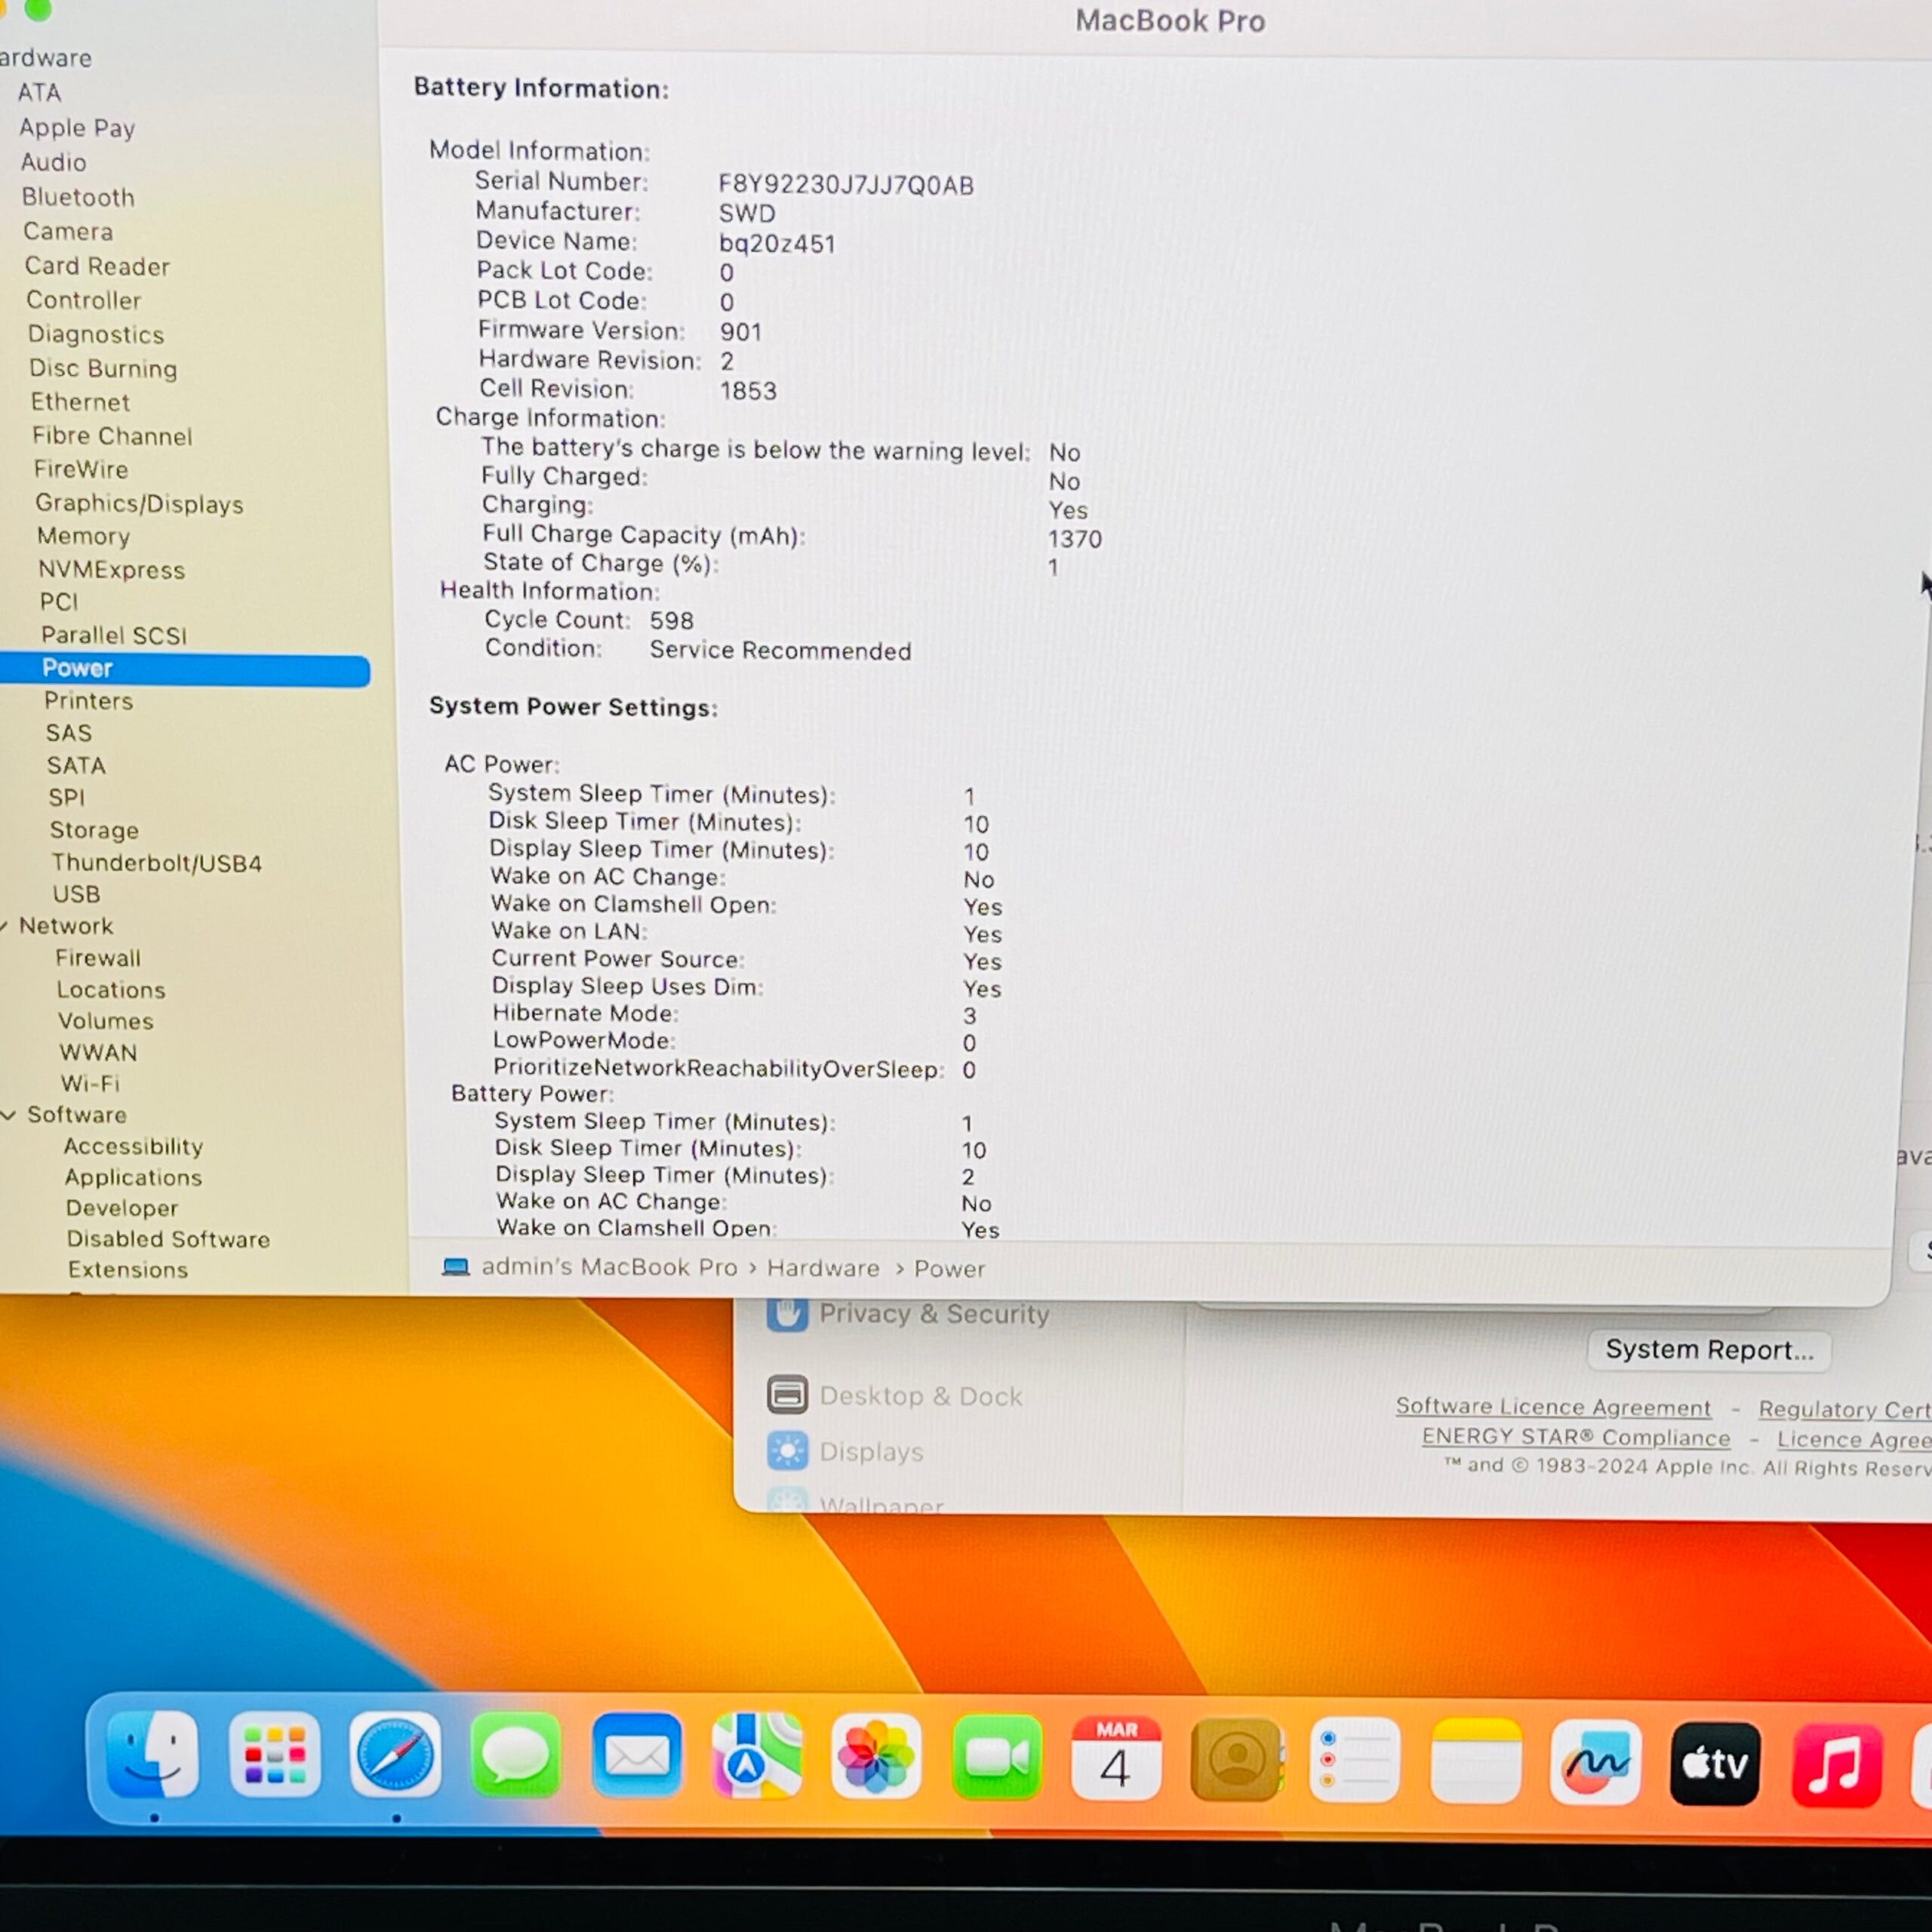Select Accessibility under Software
This screenshot has height=1932, width=1932.
tap(133, 1146)
